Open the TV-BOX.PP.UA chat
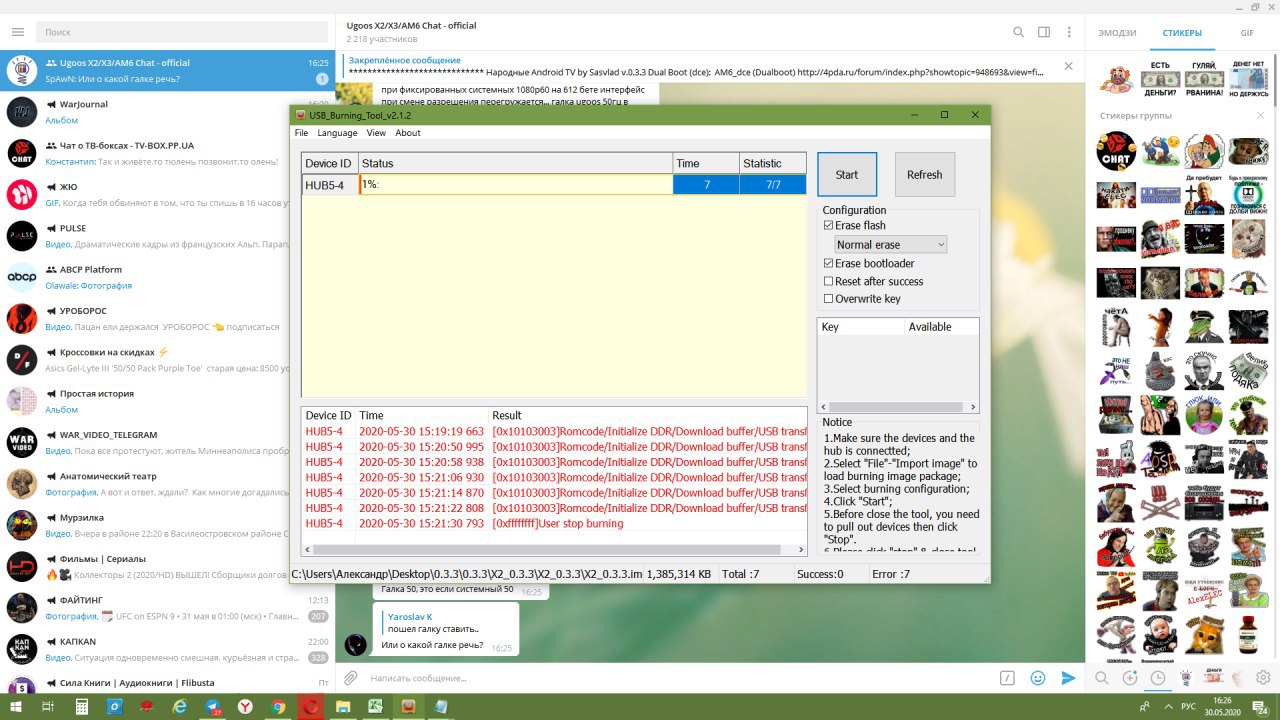The width and height of the screenshot is (1280, 720). [167, 152]
